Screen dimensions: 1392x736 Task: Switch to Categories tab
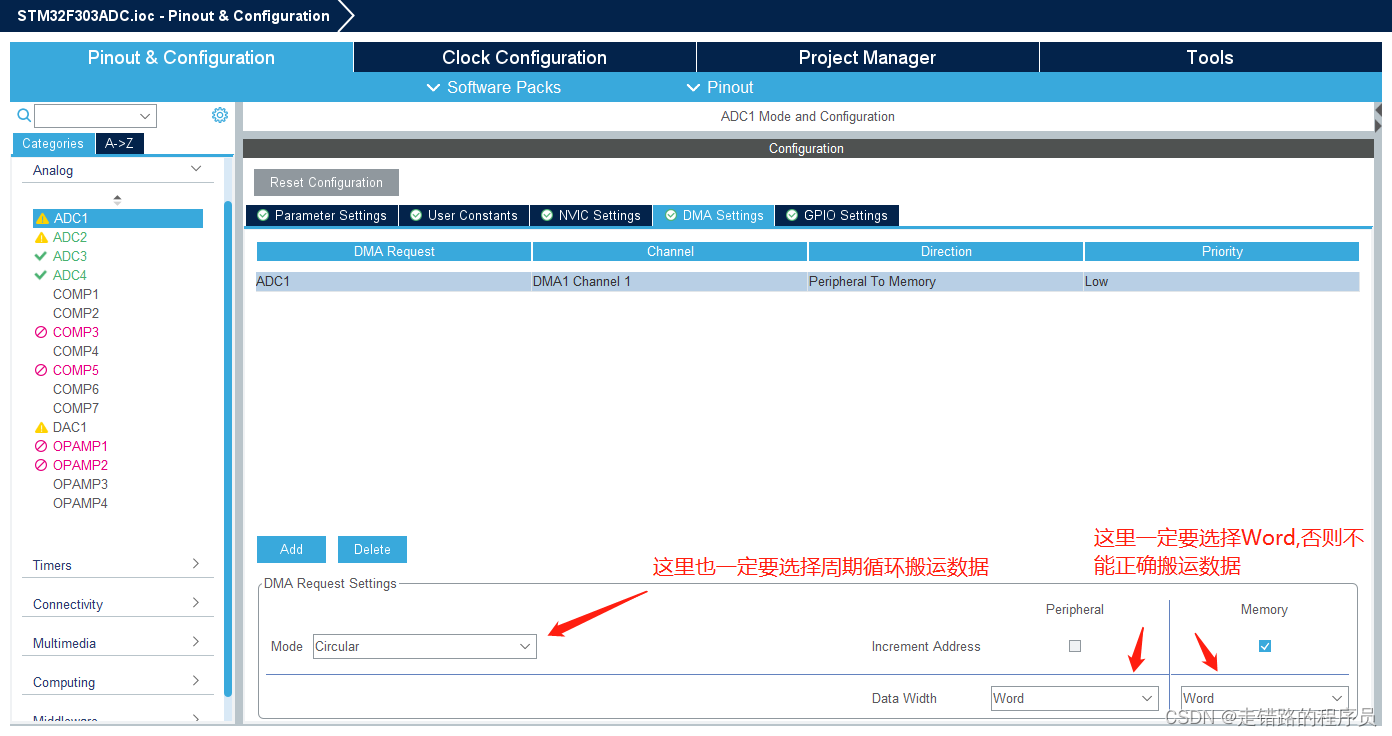[53, 143]
